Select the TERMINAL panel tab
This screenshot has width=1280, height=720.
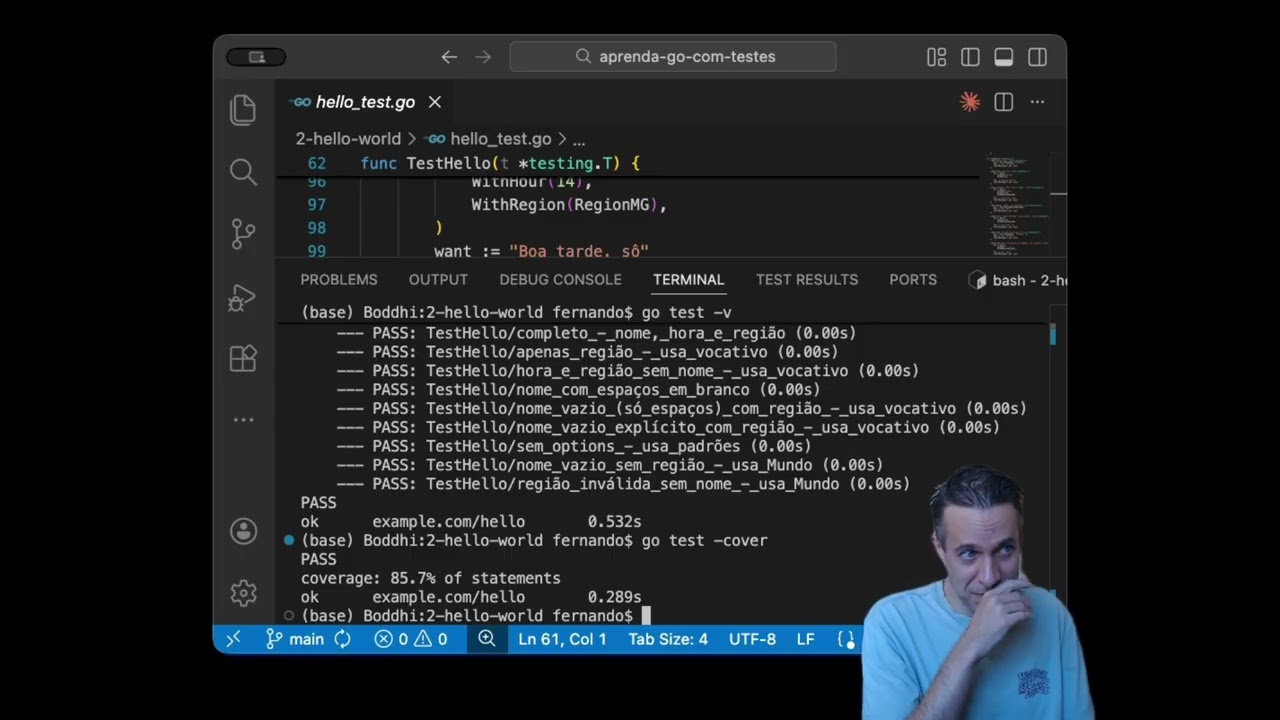tap(688, 280)
